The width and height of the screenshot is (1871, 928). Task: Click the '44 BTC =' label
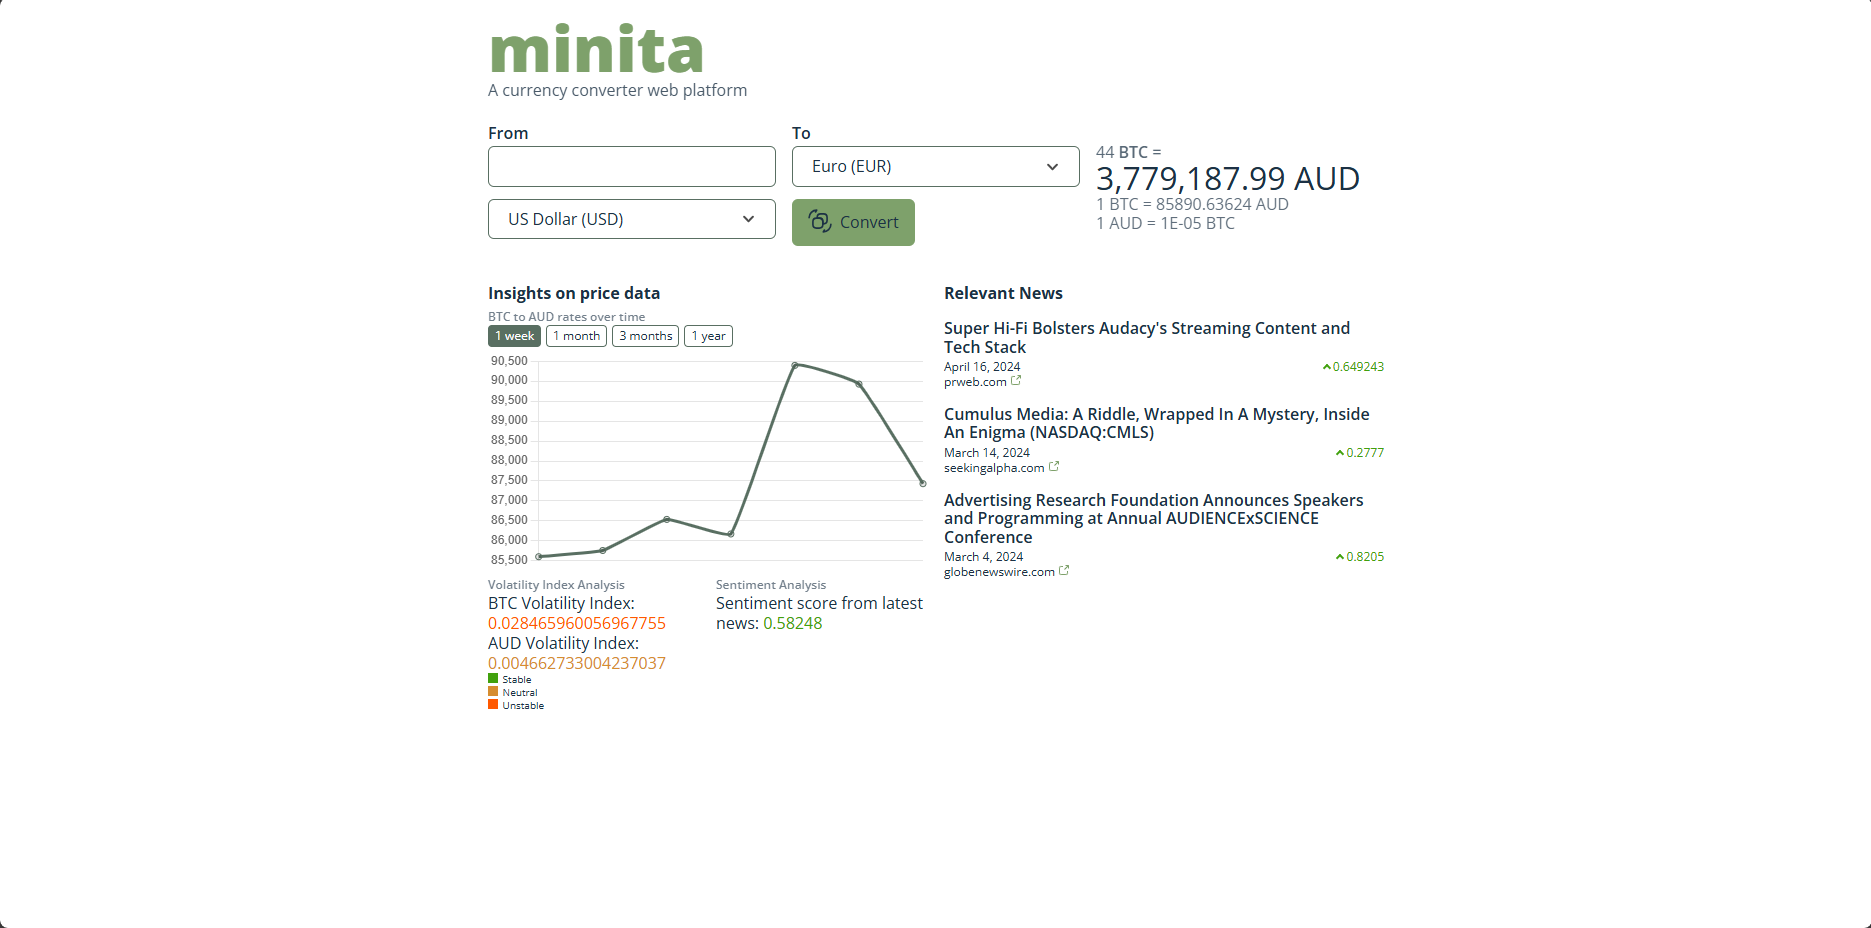coord(1129,152)
